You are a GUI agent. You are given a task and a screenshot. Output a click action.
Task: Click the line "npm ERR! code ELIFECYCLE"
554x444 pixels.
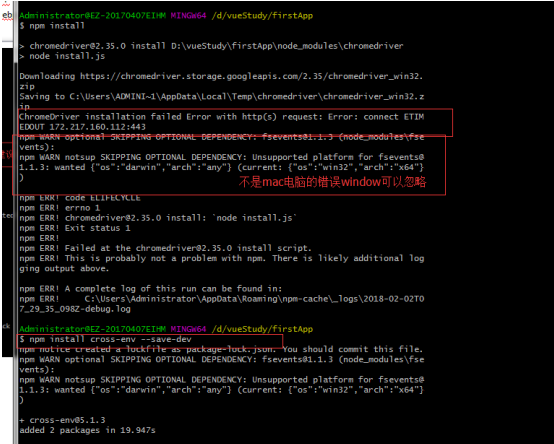(80, 198)
